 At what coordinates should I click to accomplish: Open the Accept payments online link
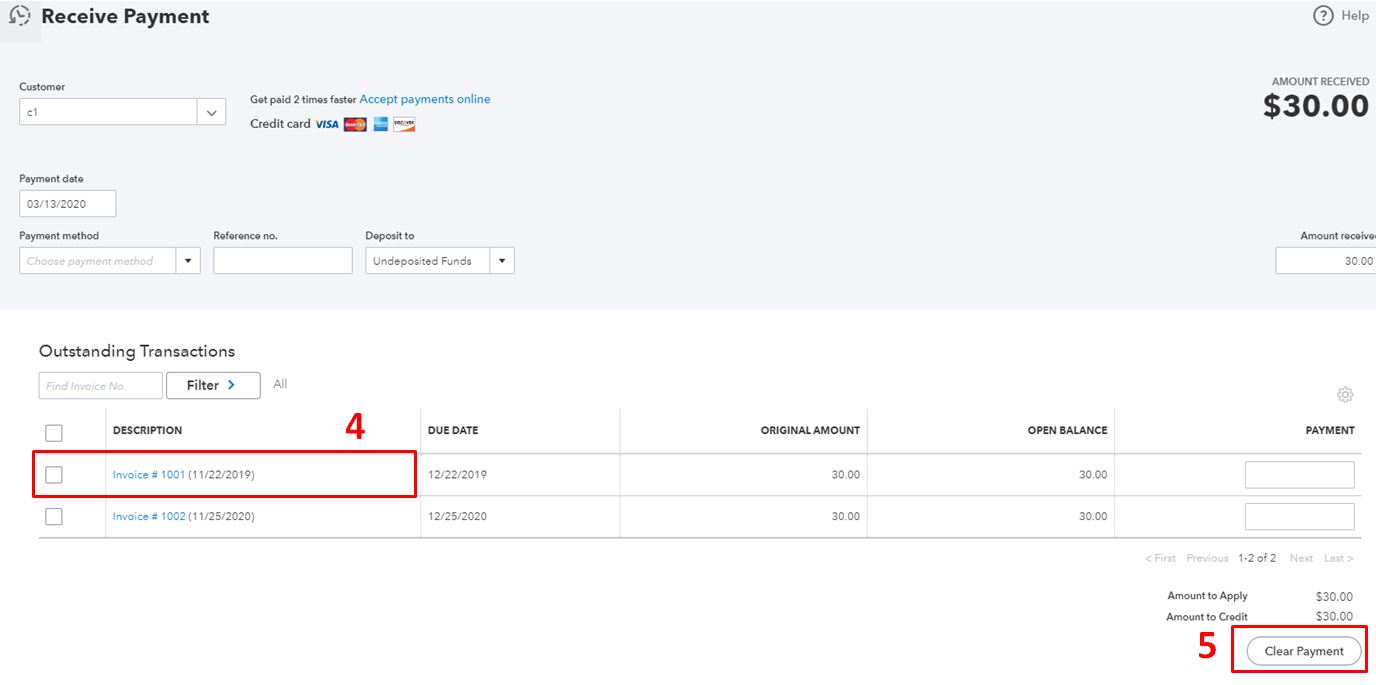(x=424, y=98)
